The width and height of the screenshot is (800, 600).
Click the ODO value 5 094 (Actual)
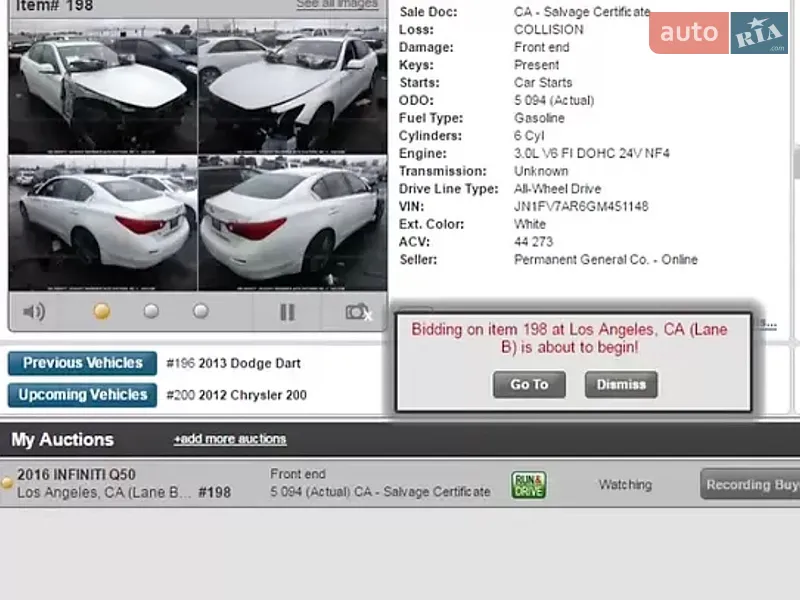[x=554, y=101]
